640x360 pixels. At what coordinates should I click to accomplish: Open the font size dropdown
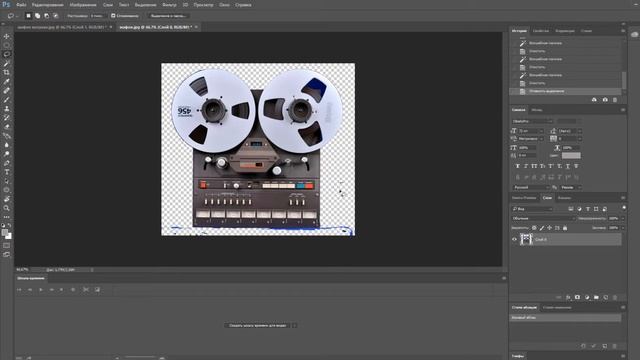click(x=541, y=131)
